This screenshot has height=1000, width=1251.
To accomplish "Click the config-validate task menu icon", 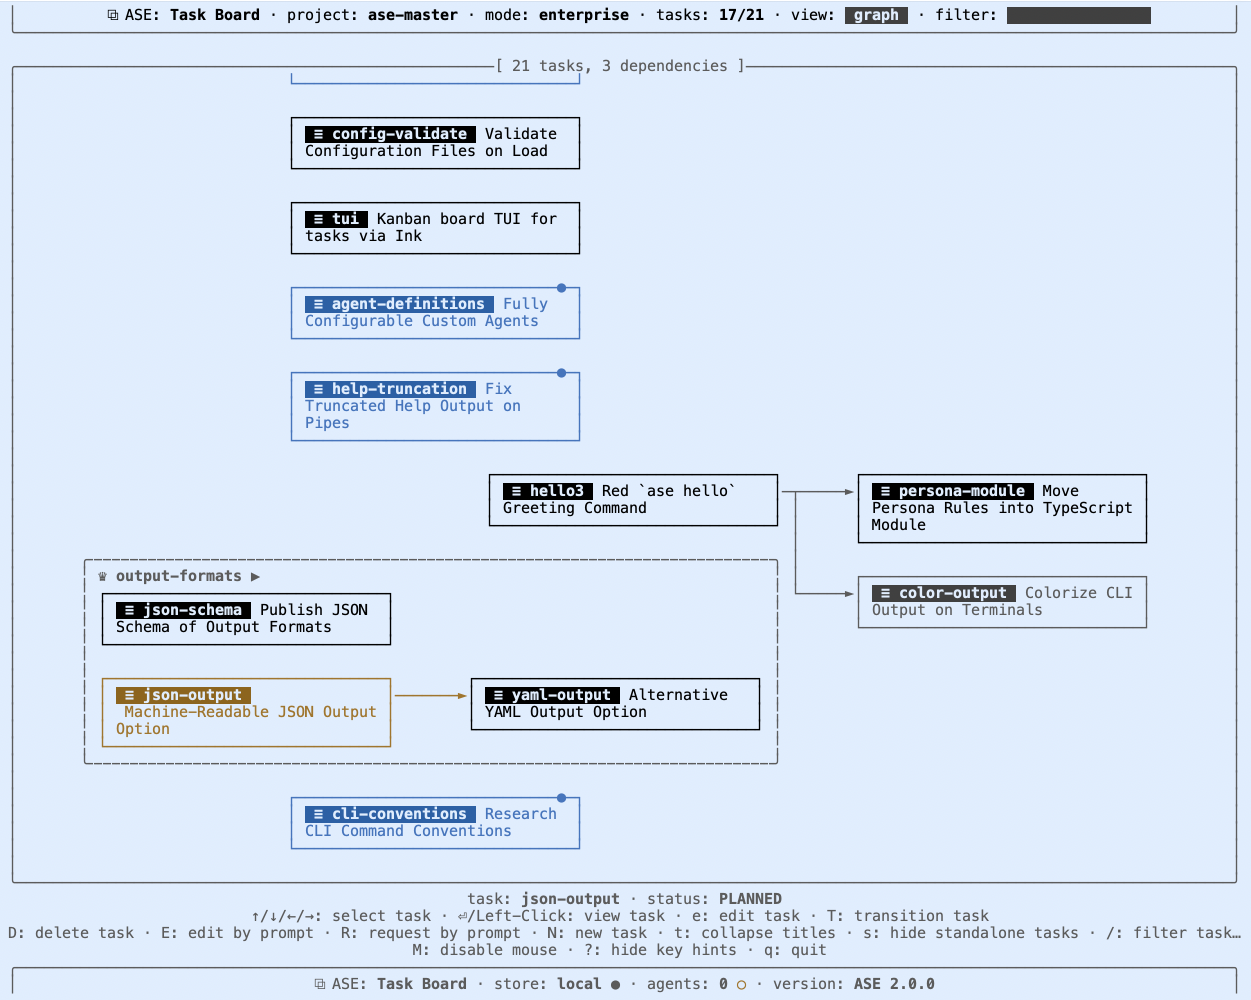I will click(x=319, y=134).
